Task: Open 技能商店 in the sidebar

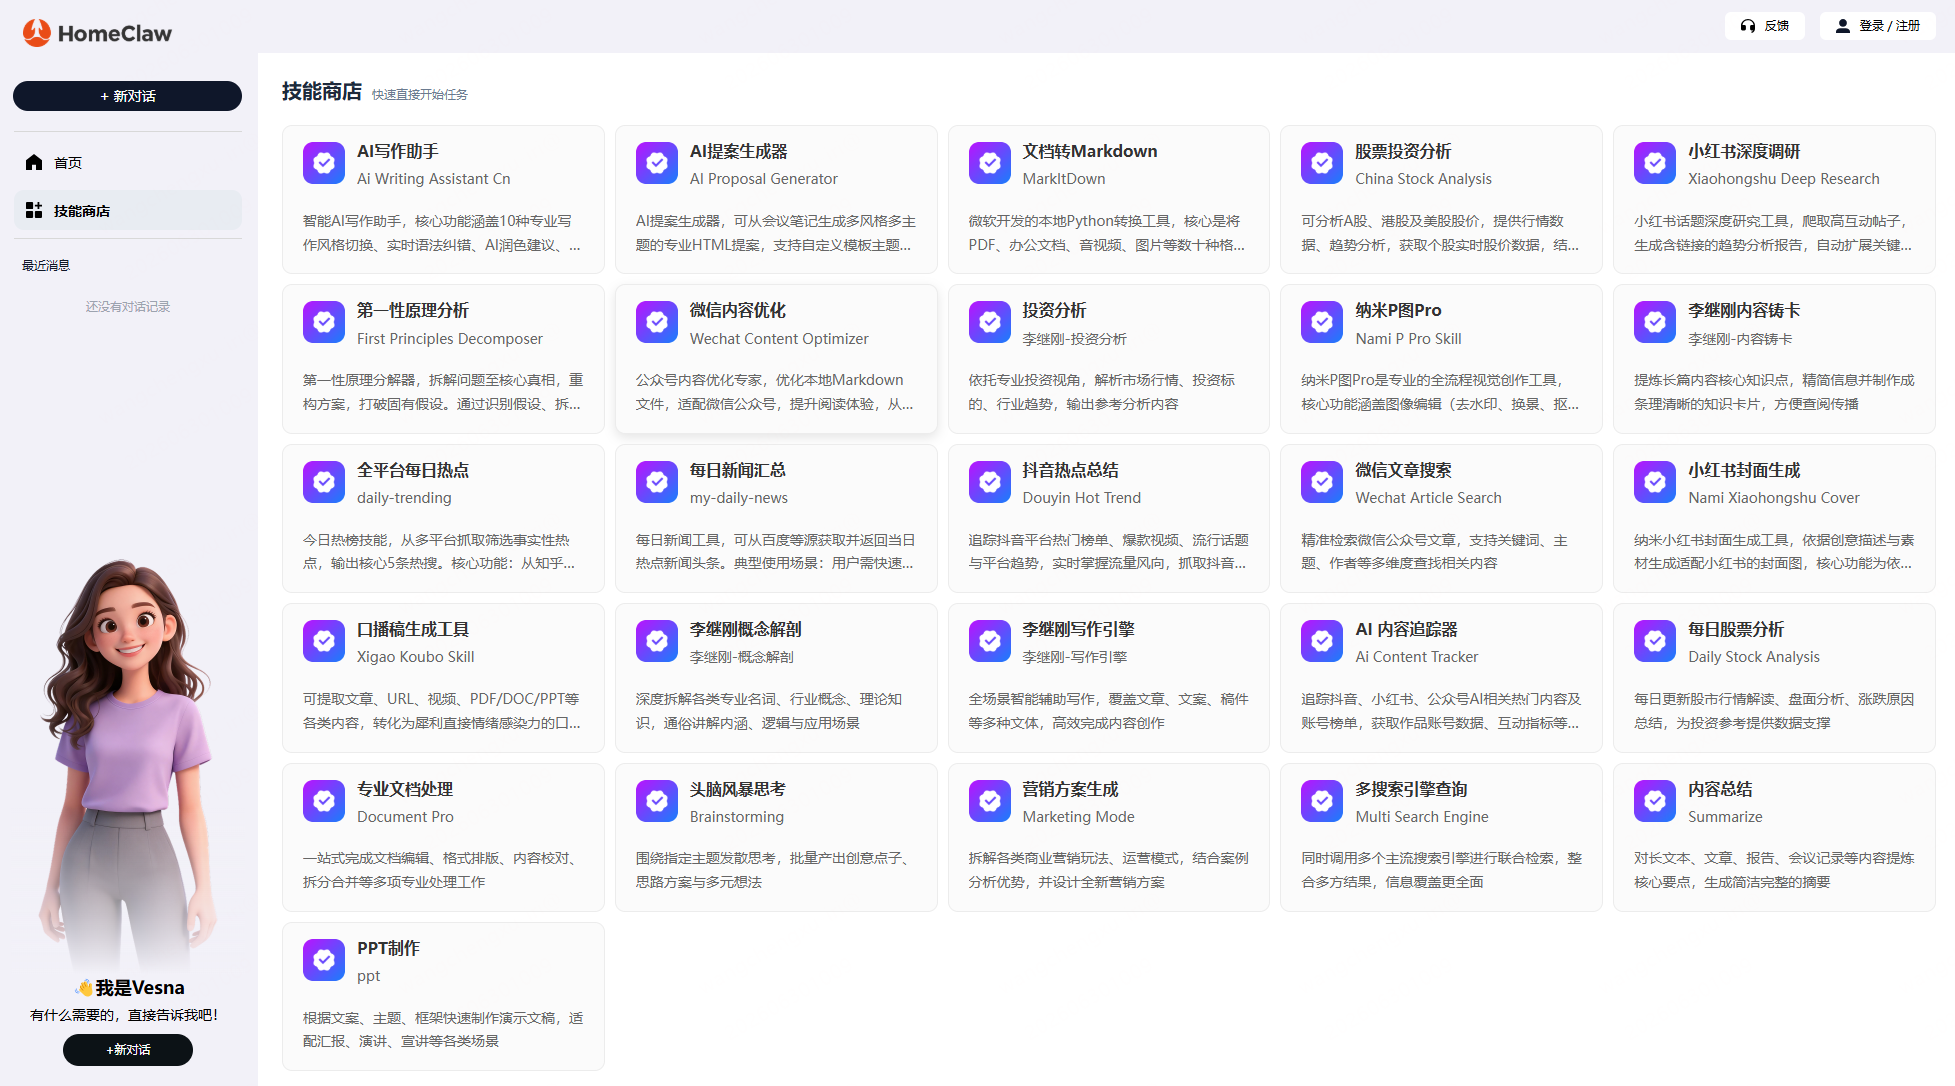Action: coord(127,210)
